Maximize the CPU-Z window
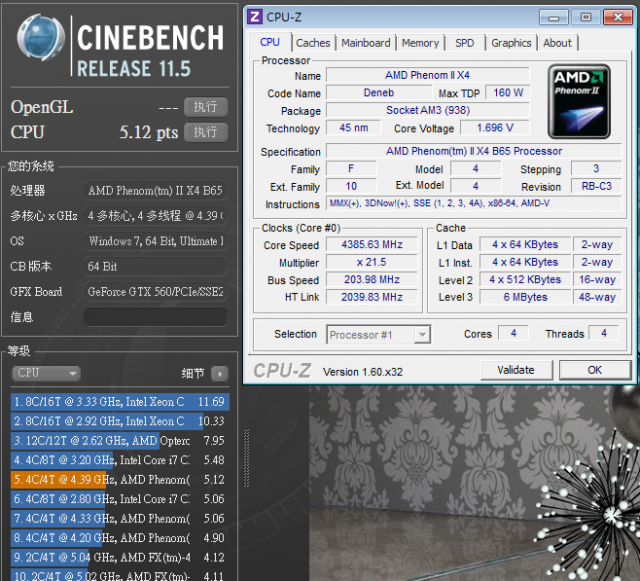Viewport: 640px width, 581px height. tap(586, 18)
